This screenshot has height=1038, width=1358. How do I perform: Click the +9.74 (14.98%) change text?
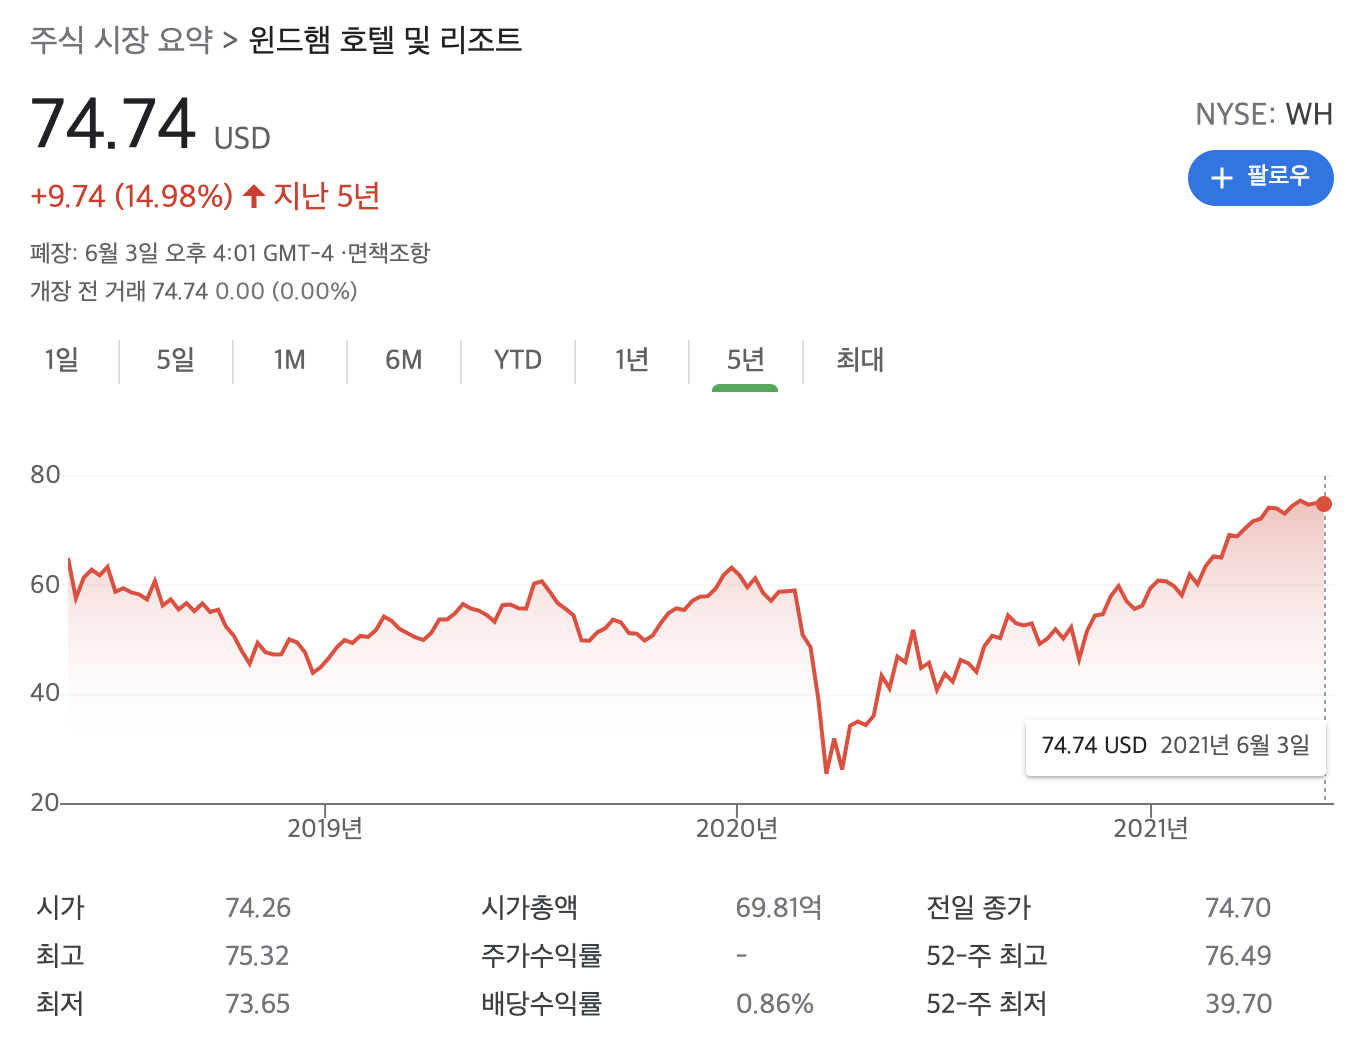(131, 196)
